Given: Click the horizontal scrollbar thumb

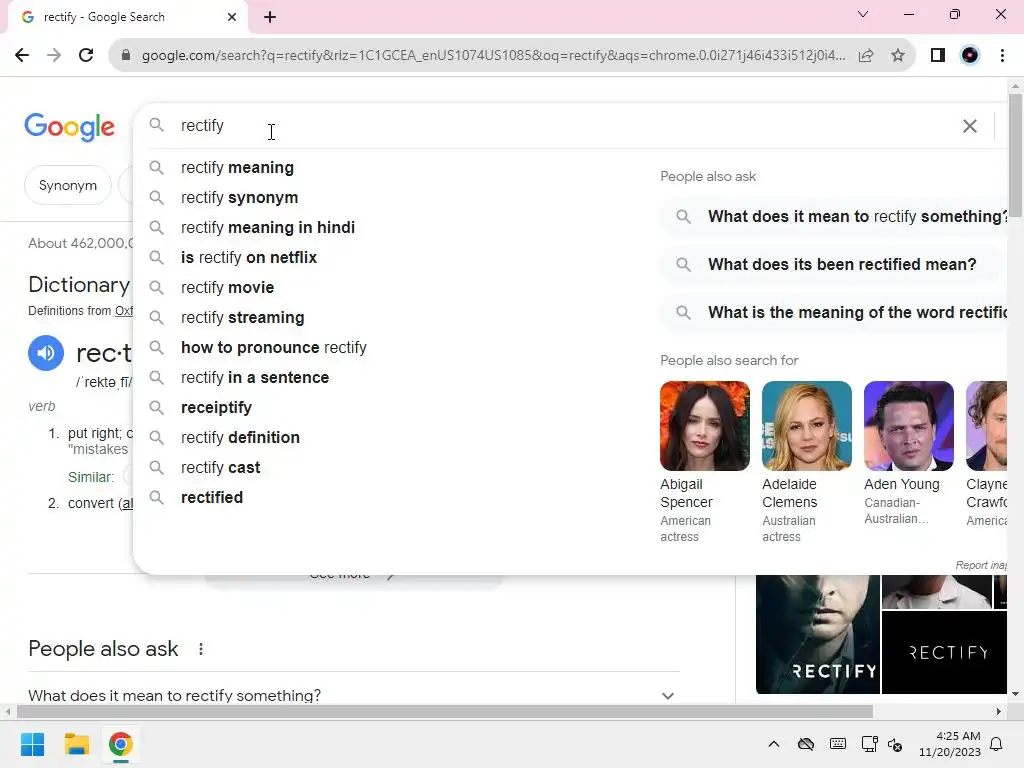Looking at the screenshot, I should click(x=444, y=711).
